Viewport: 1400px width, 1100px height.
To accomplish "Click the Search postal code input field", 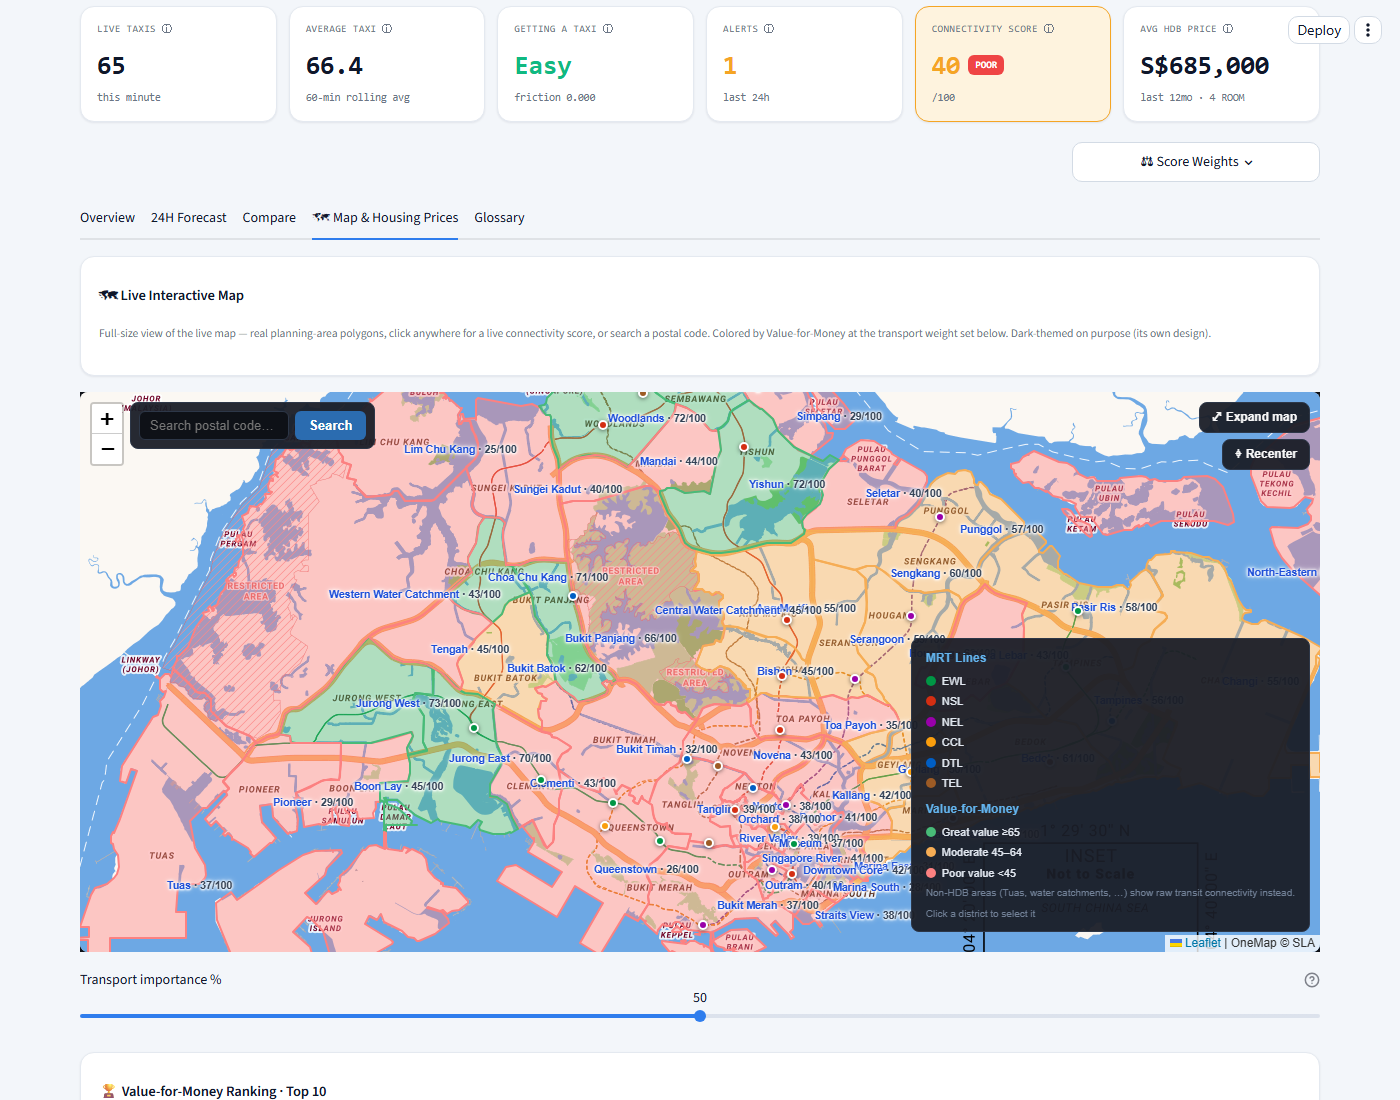I will (214, 425).
